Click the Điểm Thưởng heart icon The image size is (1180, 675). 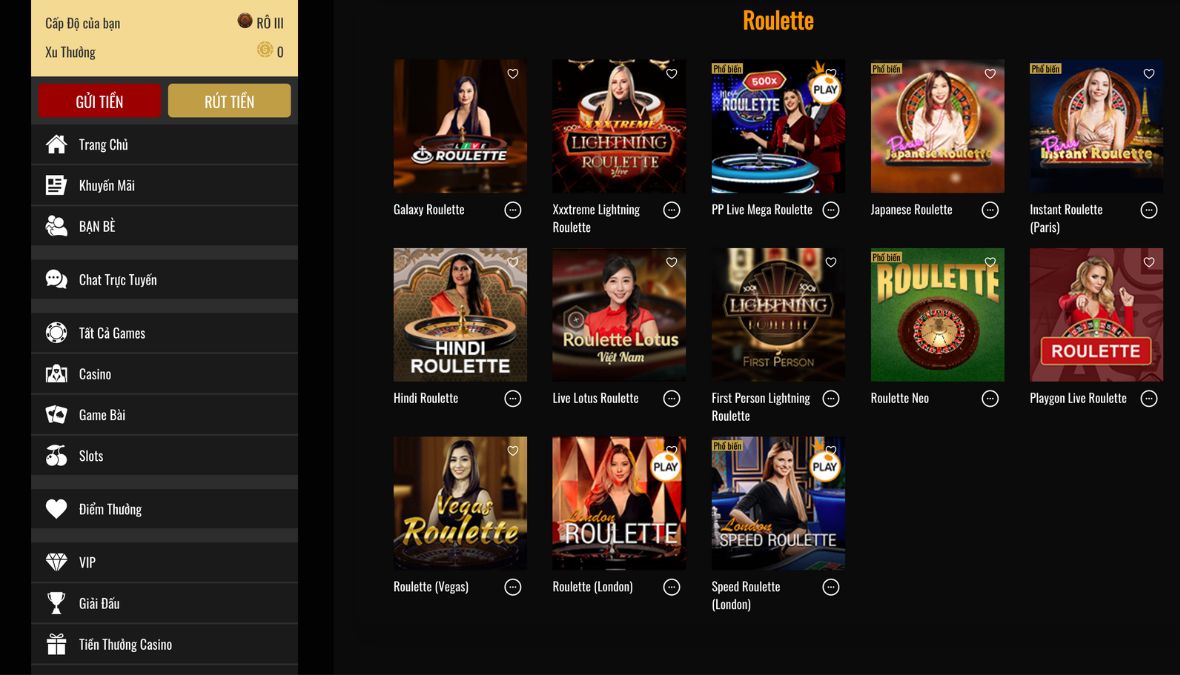(x=56, y=508)
